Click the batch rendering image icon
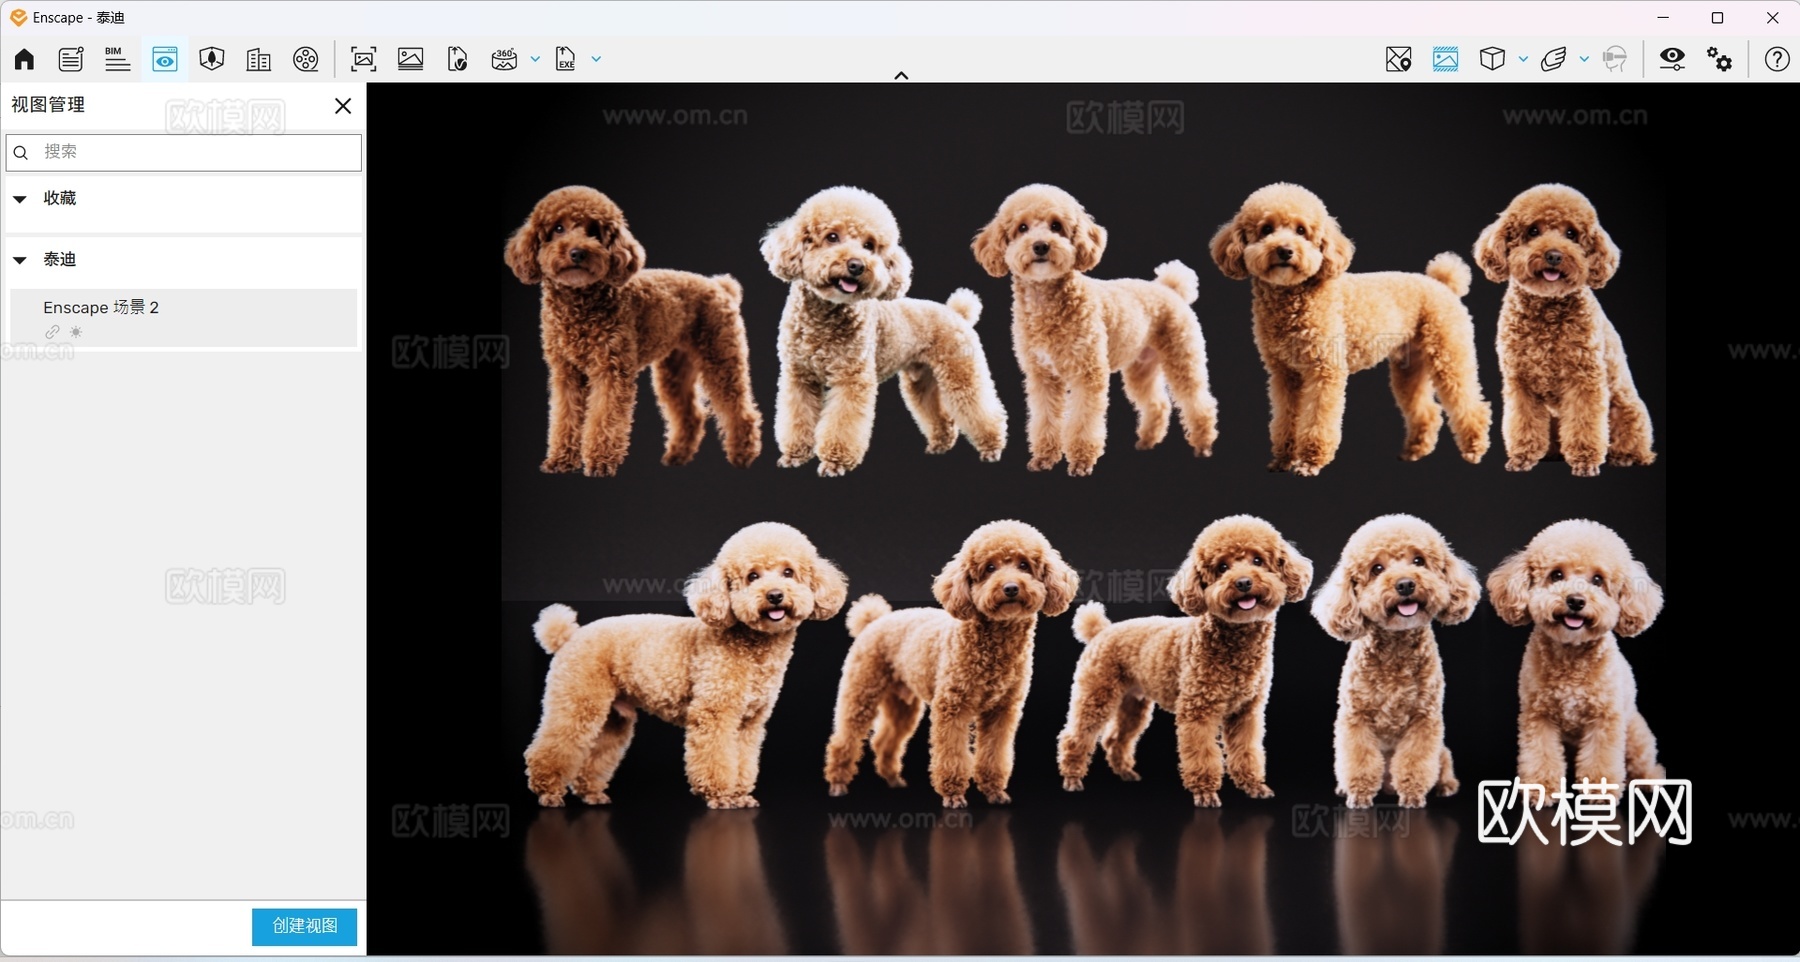The height and width of the screenshot is (962, 1800). [x=411, y=59]
